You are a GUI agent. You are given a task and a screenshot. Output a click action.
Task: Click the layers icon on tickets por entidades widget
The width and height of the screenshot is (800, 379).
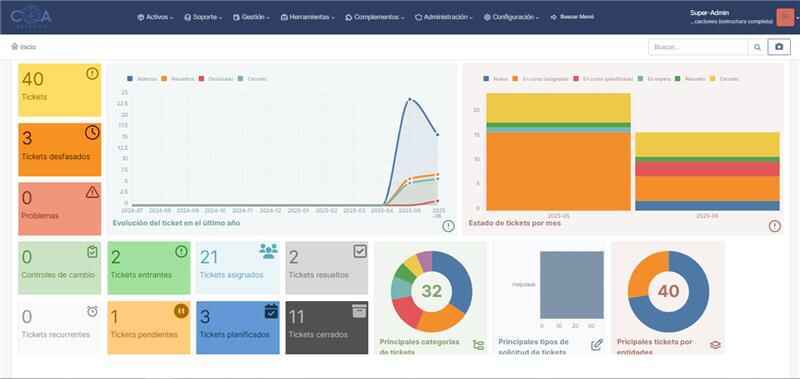pos(715,345)
